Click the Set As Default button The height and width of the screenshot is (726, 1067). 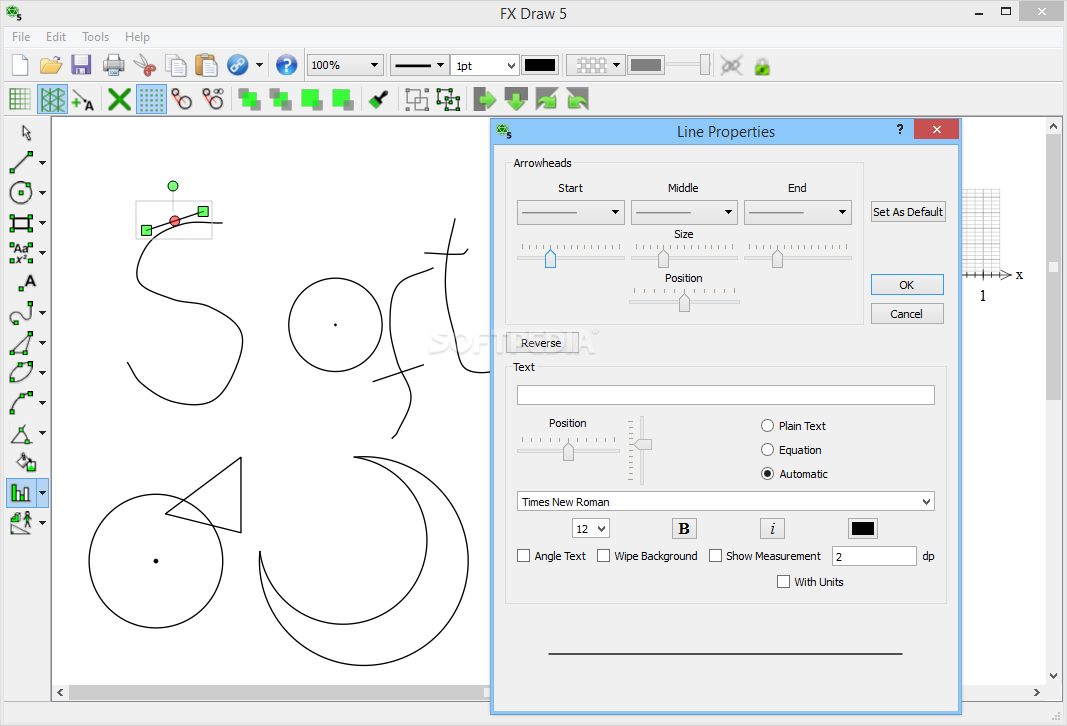coord(908,212)
